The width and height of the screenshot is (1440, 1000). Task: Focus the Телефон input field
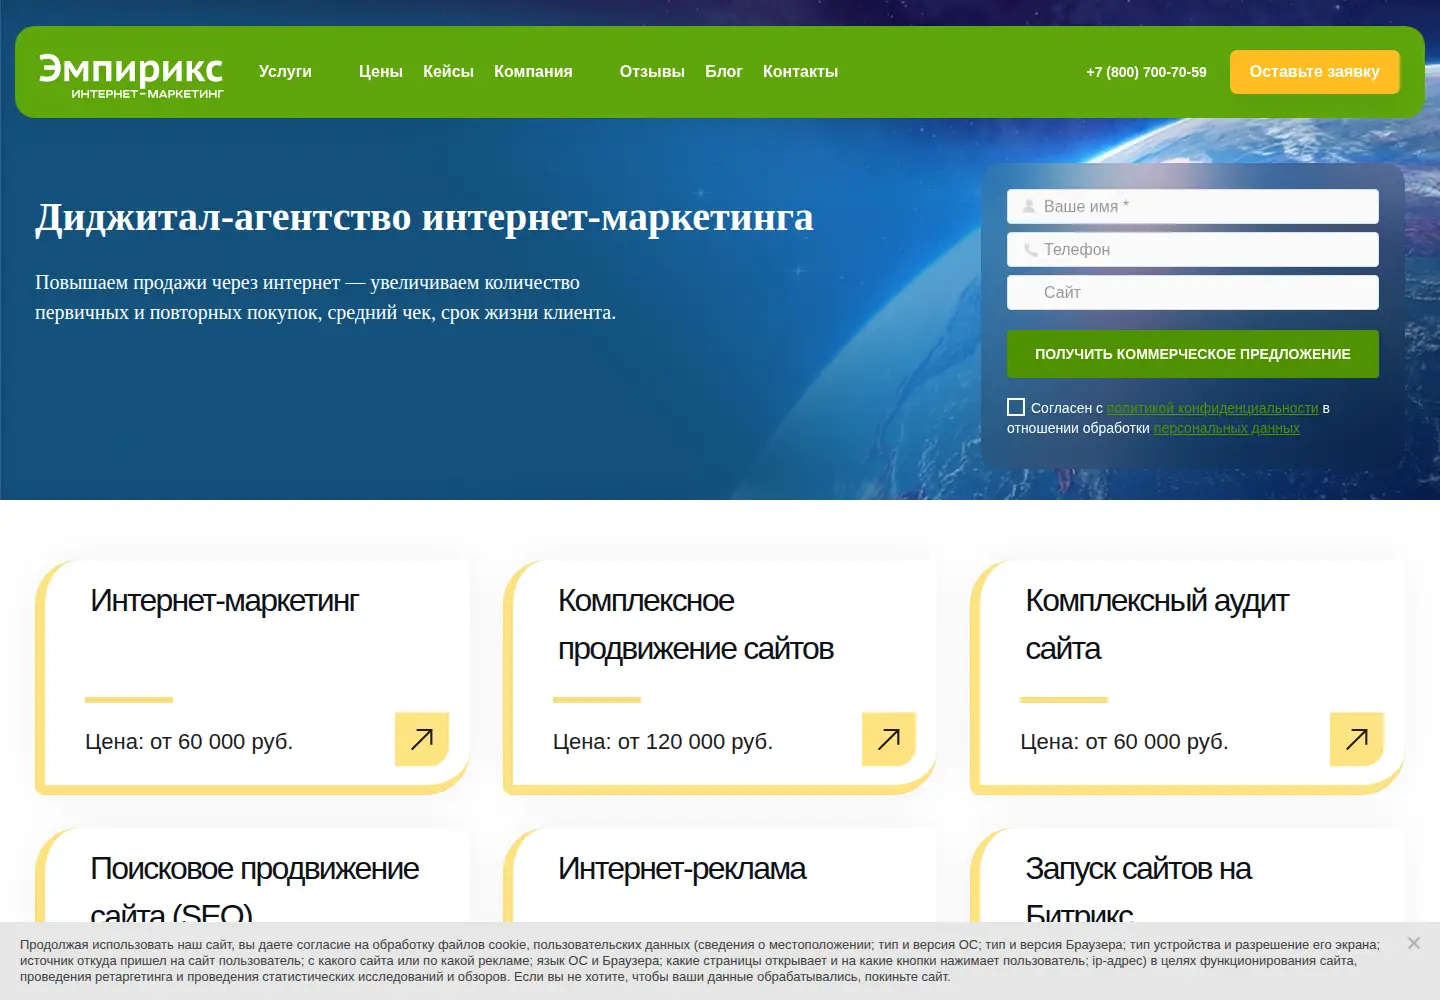point(1193,249)
